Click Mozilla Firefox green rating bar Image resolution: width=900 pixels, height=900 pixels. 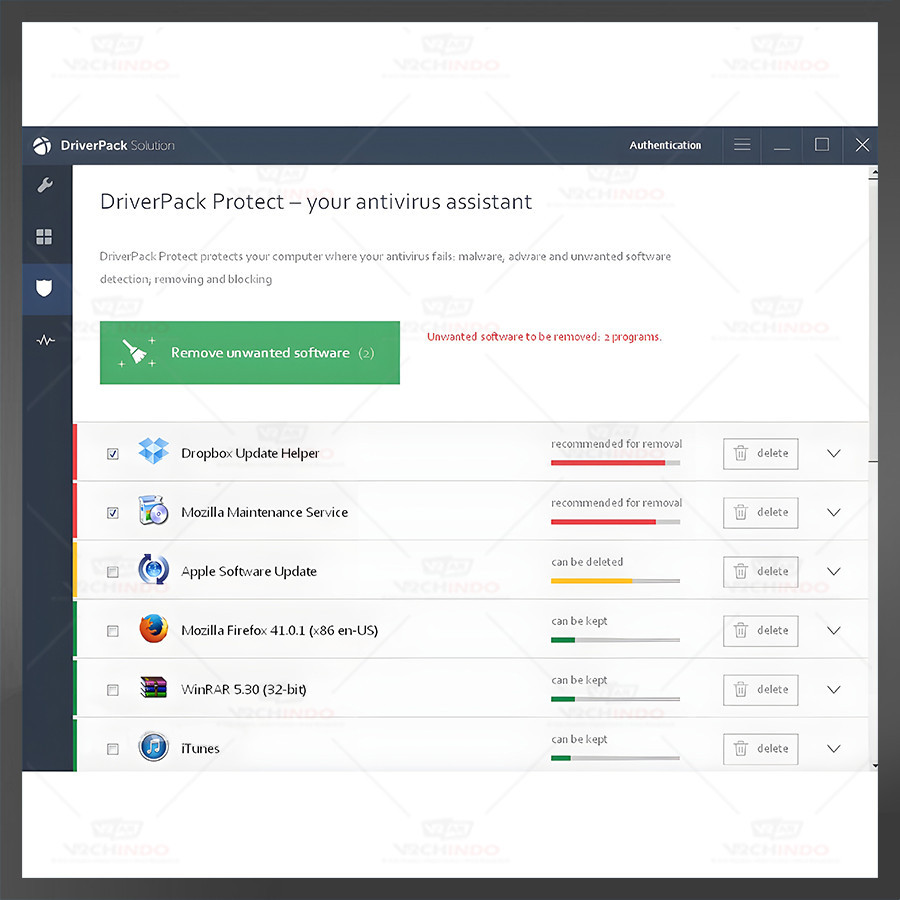615,640
